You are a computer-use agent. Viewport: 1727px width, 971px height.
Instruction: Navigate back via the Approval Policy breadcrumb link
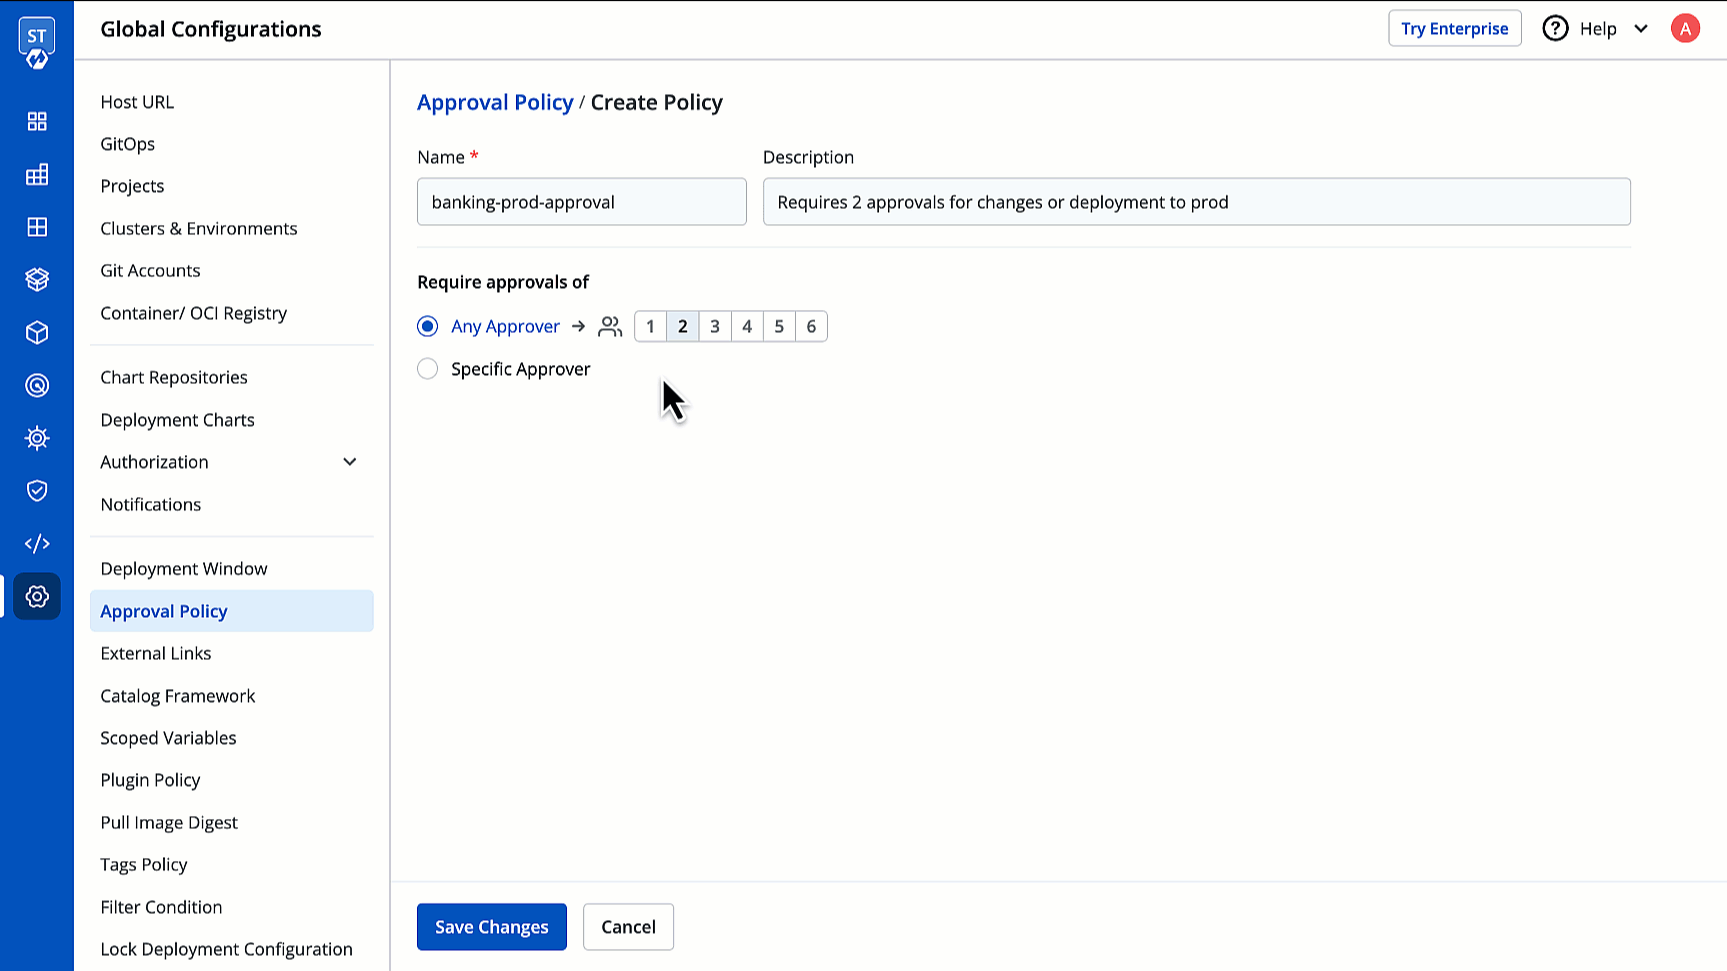tap(495, 102)
